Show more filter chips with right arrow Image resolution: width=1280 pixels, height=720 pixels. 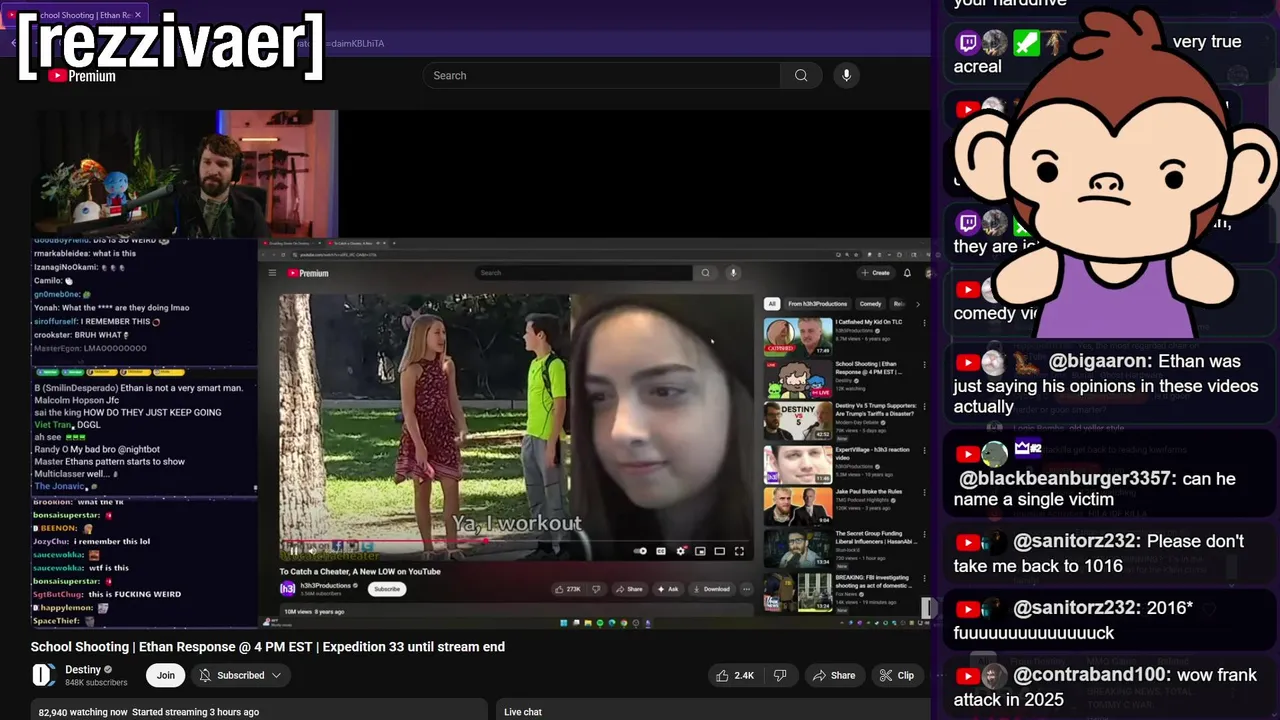pyautogui.click(x=918, y=304)
